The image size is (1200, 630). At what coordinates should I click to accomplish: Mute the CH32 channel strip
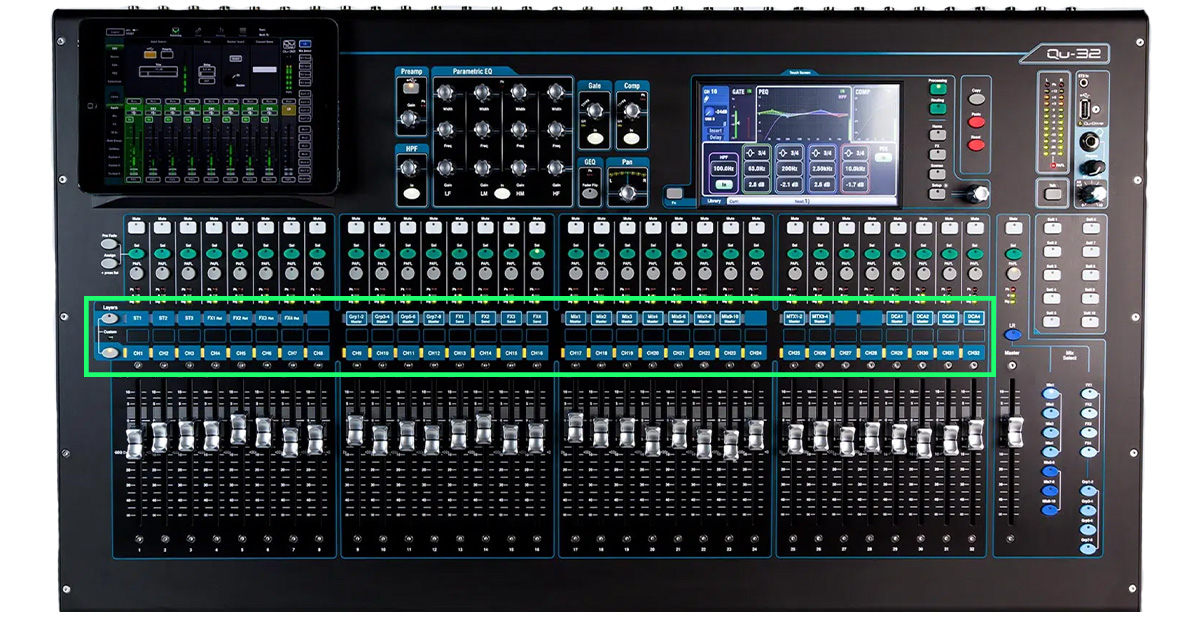click(x=975, y=229)
